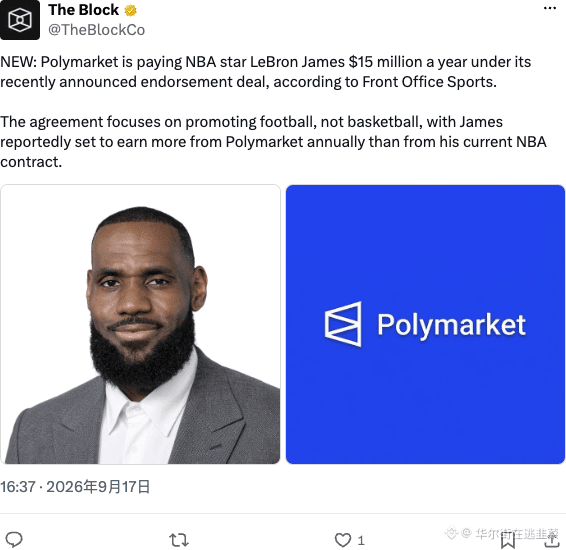Open the blue Polymarket image
This screenshot has width=566, height=550.
coord(425,324)
